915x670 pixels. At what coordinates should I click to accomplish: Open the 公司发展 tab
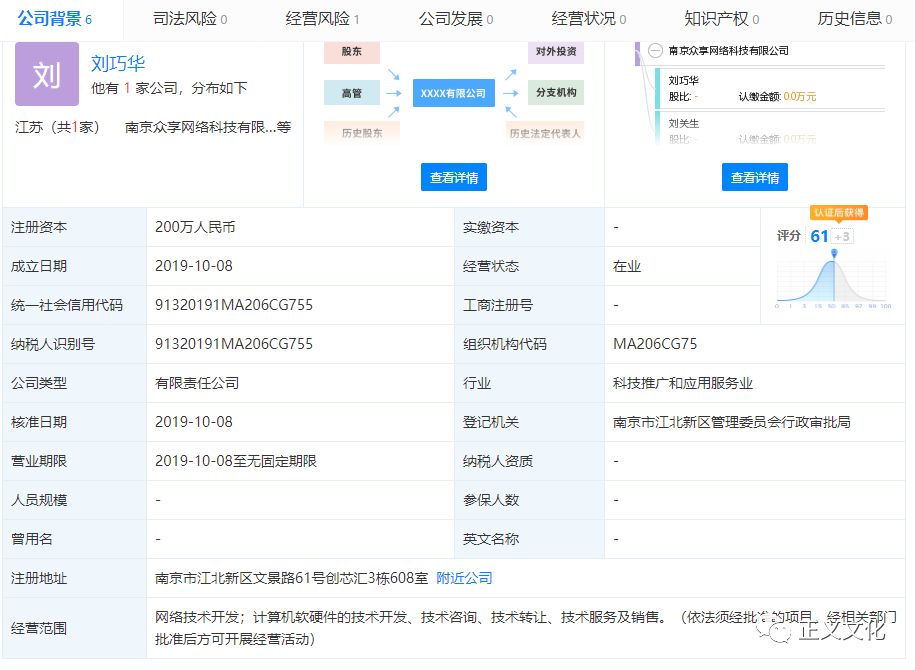point(456,19)
